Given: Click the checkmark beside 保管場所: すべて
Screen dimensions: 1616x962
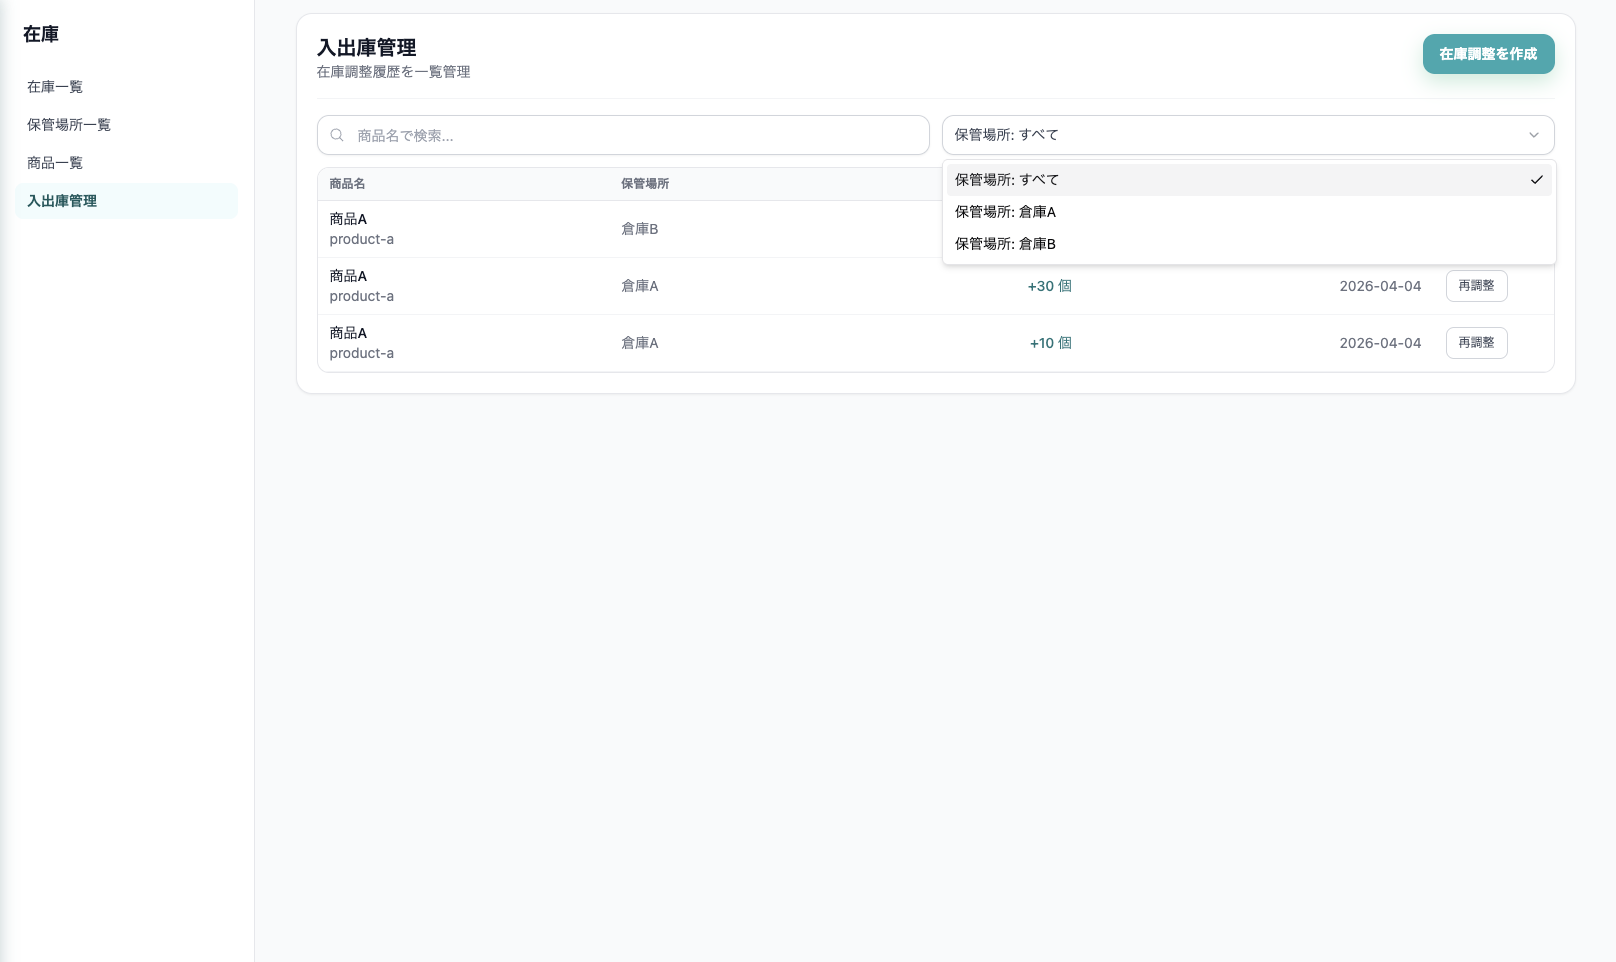Looking at the screenshot, I should pos(1536,180).
